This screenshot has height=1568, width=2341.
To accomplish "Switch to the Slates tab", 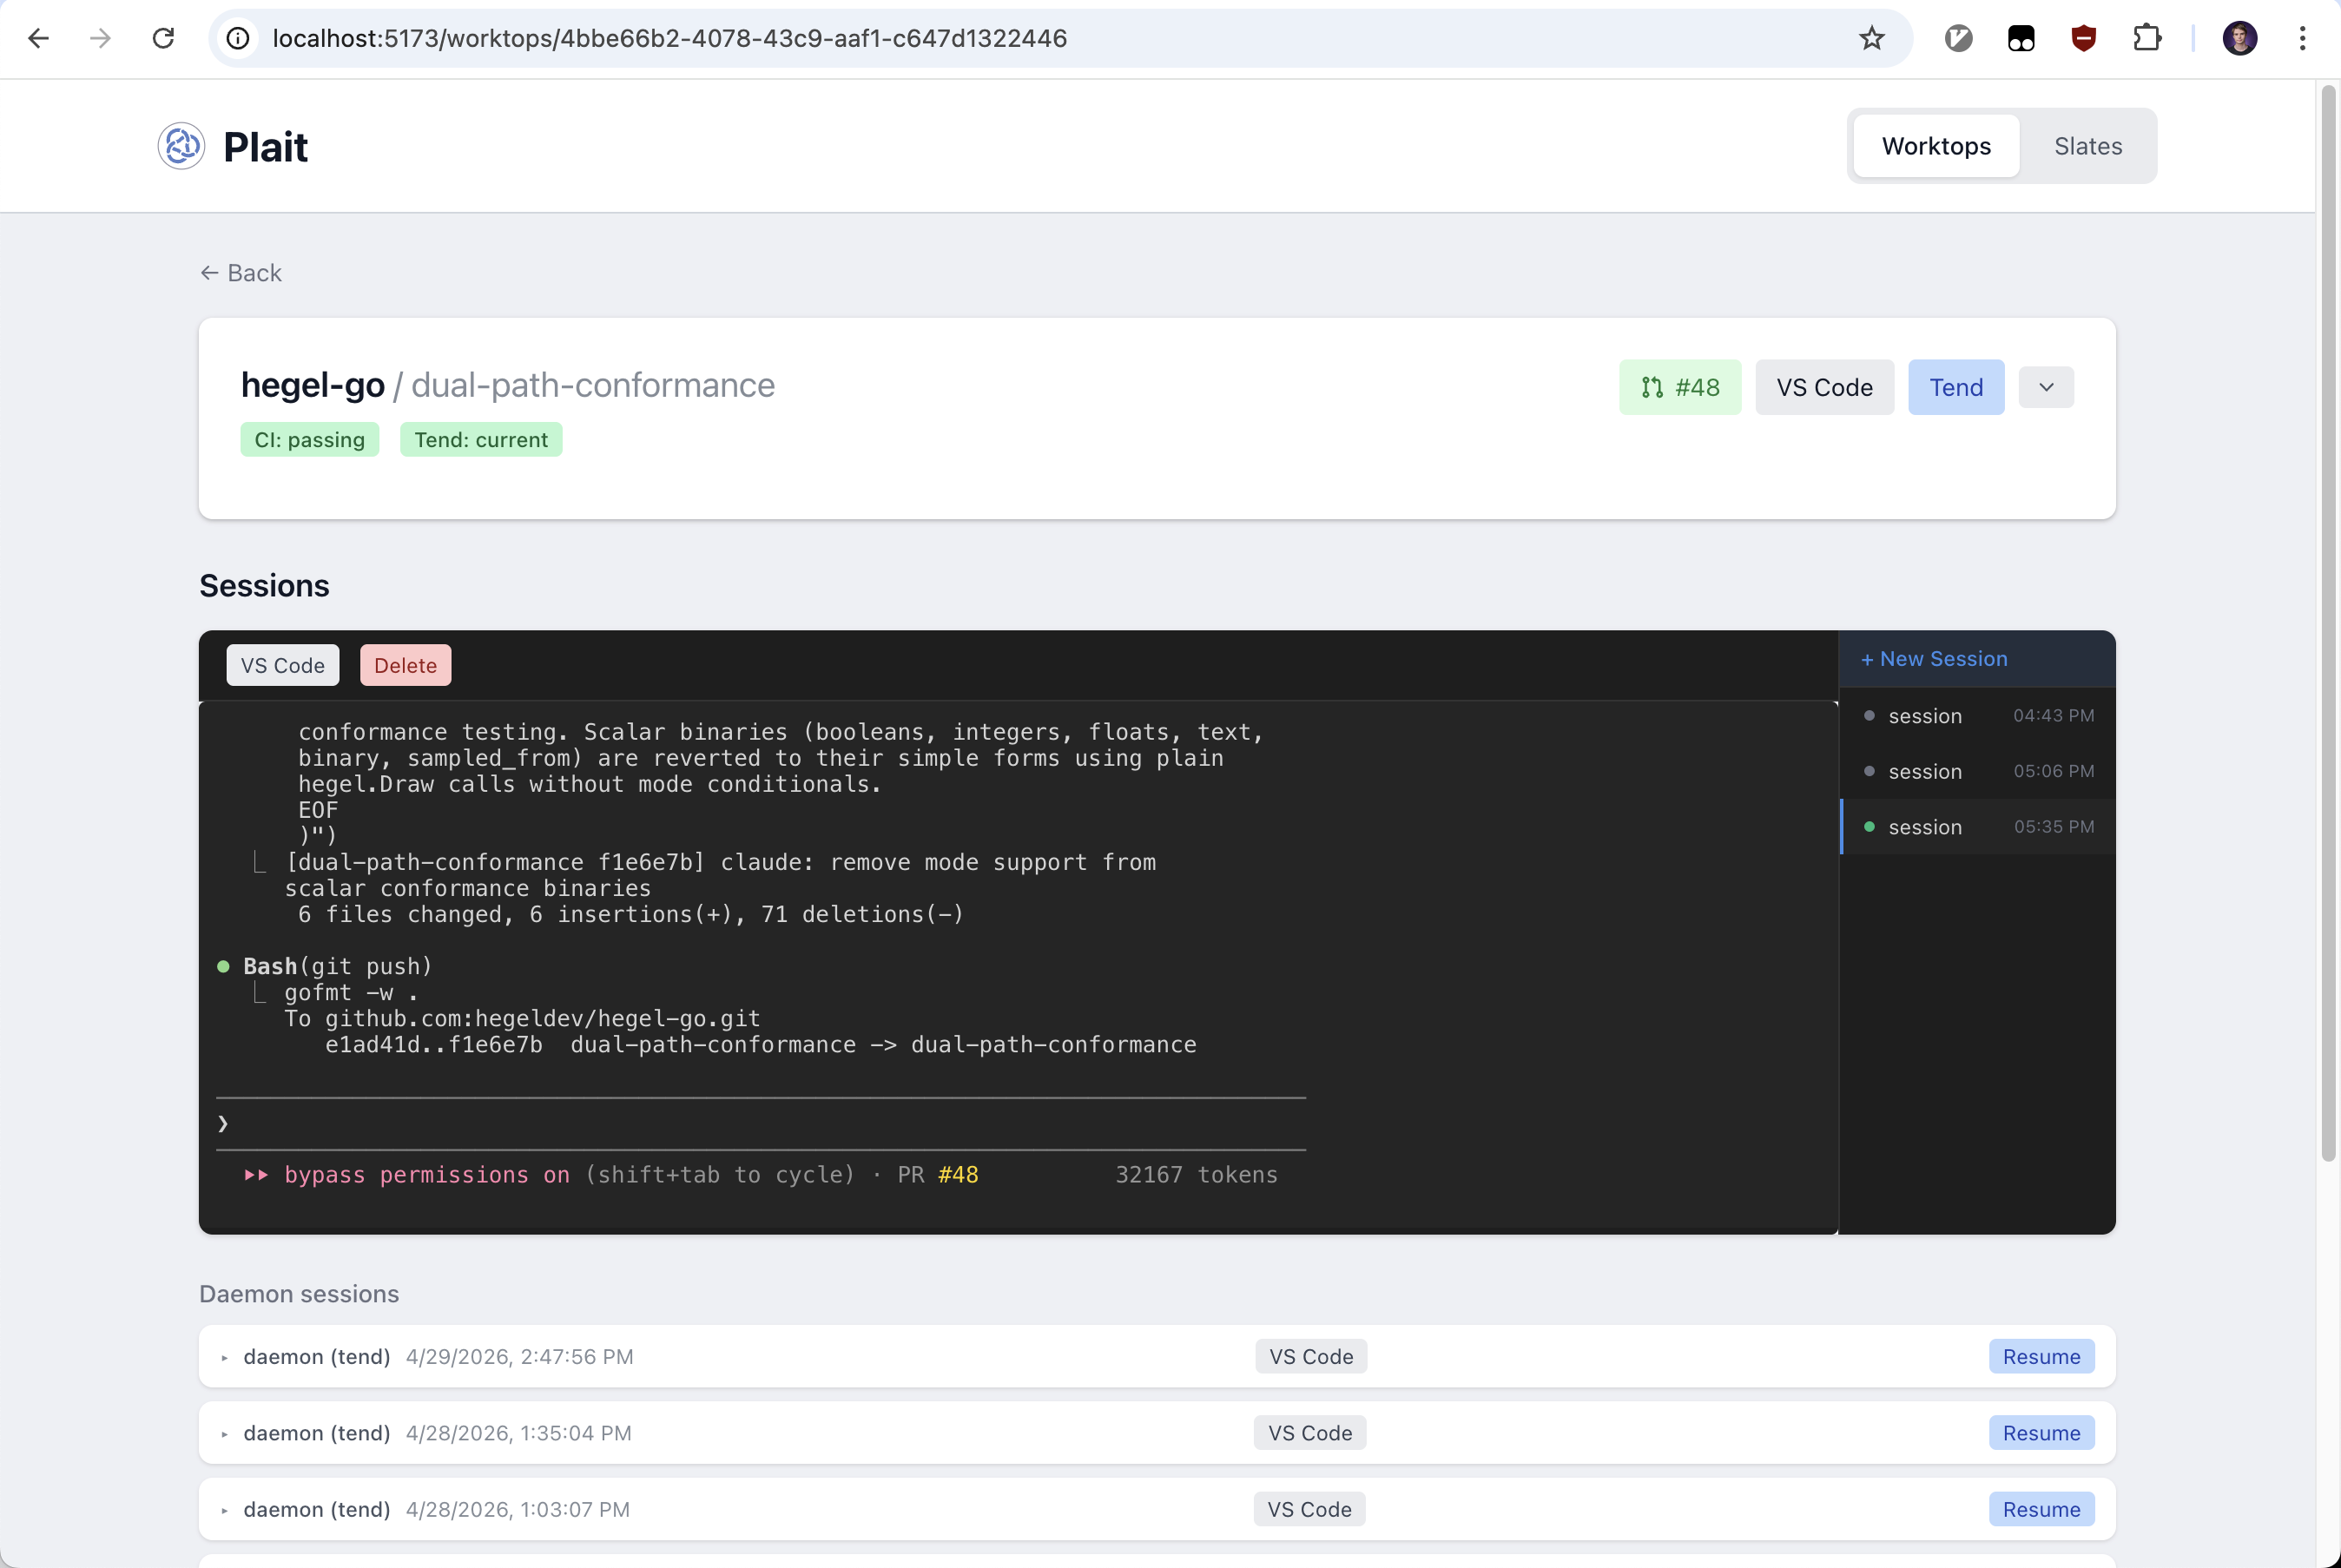I will 2088,146.
